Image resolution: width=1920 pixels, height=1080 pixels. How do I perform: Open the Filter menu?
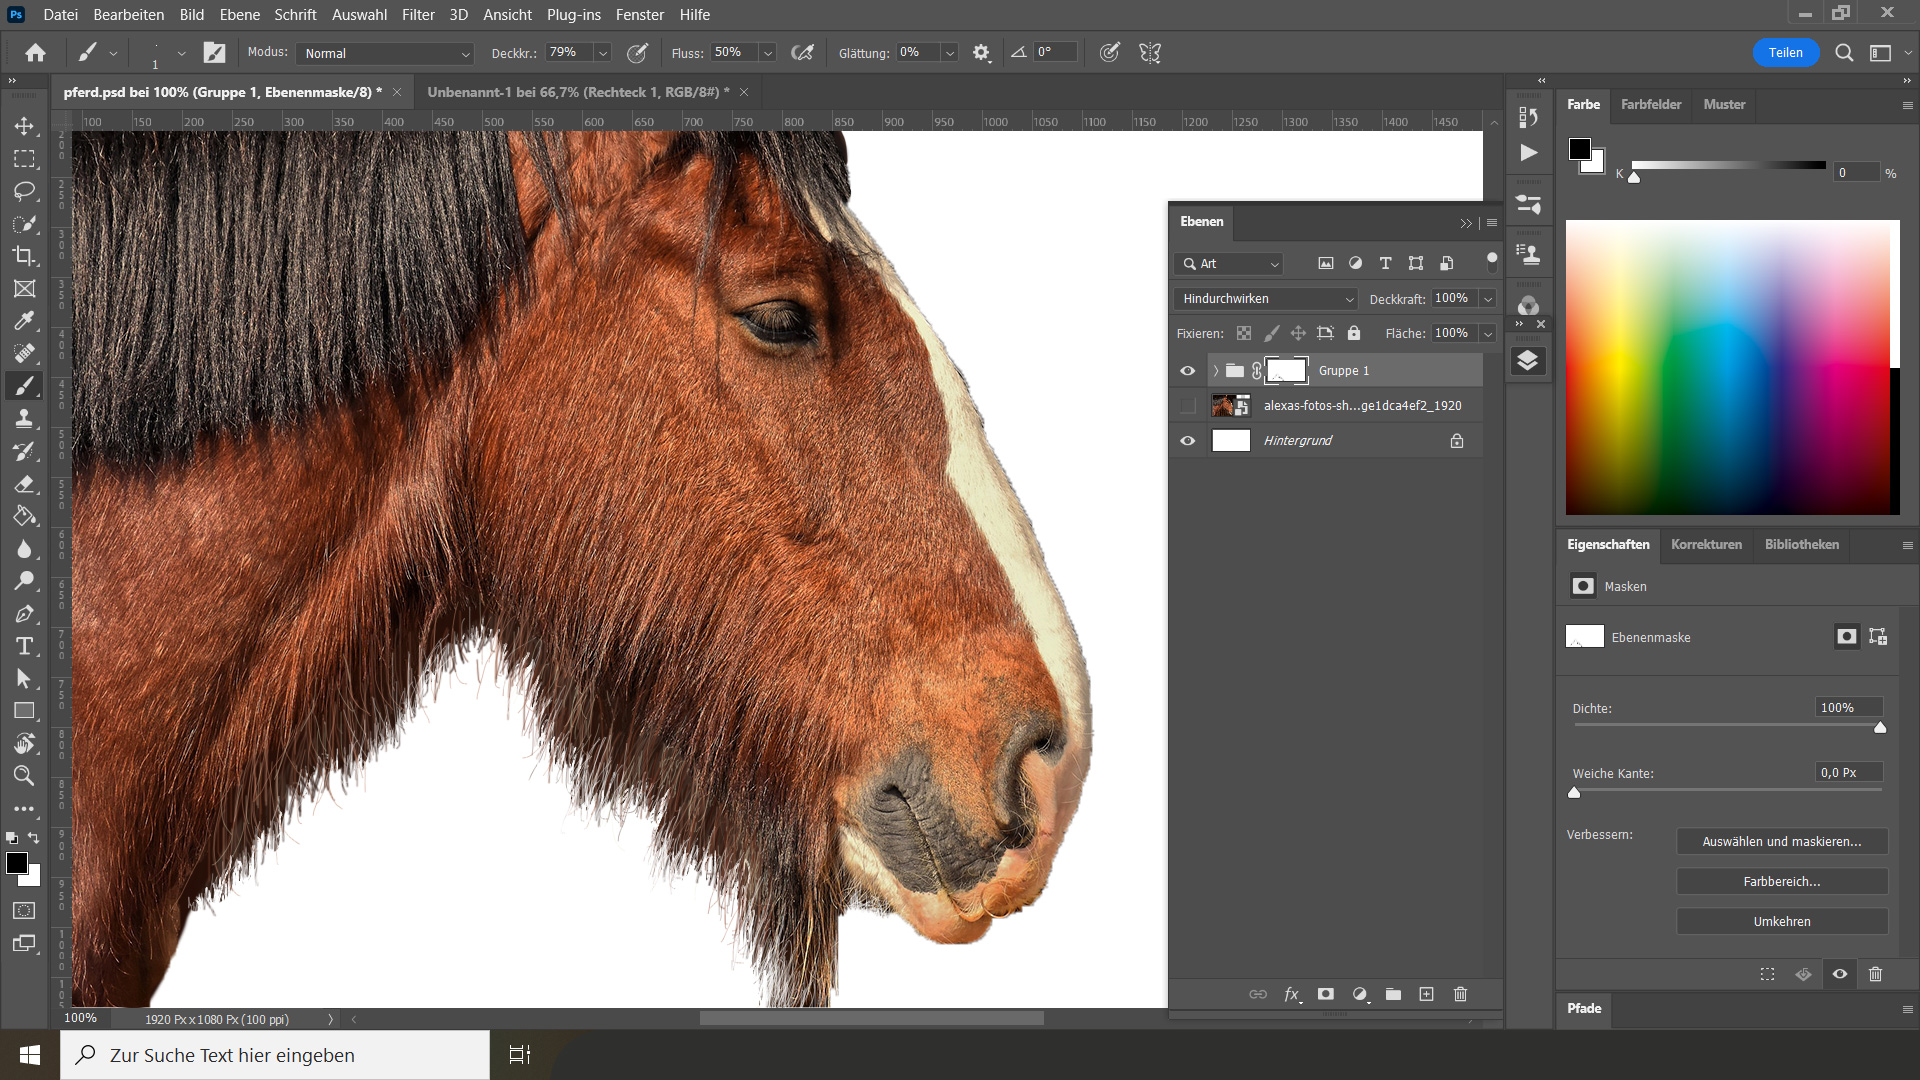418,15
